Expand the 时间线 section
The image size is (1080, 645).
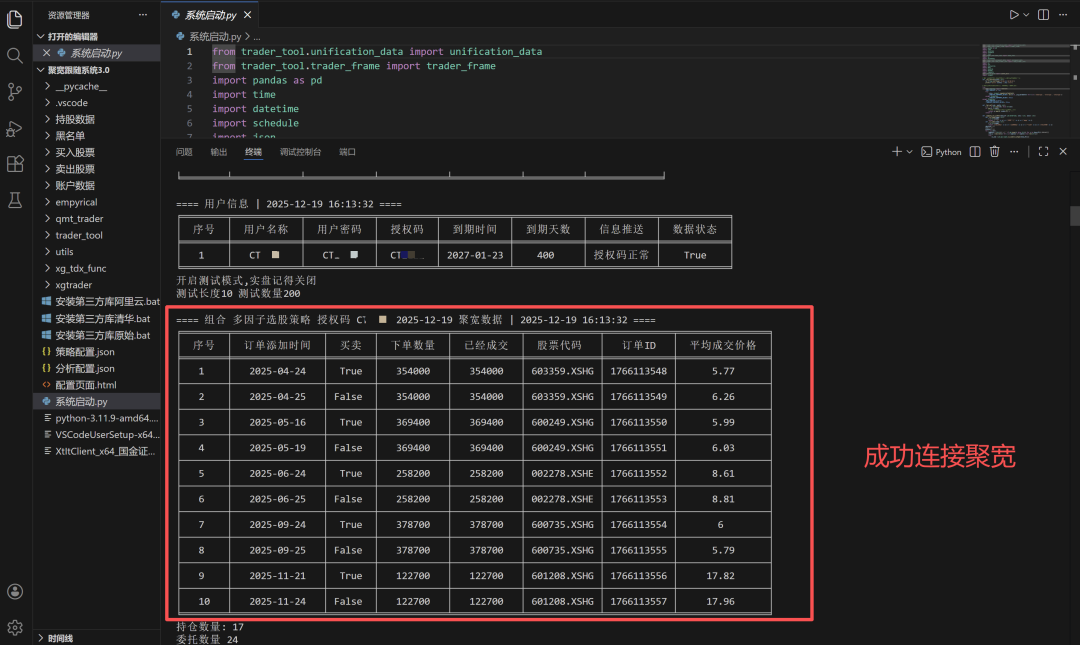(60, 638)
